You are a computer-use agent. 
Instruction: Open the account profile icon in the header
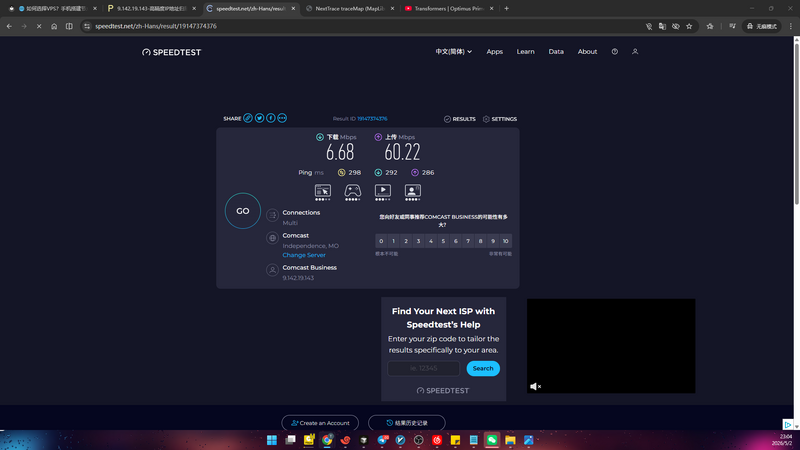click(x=635, y=52)
